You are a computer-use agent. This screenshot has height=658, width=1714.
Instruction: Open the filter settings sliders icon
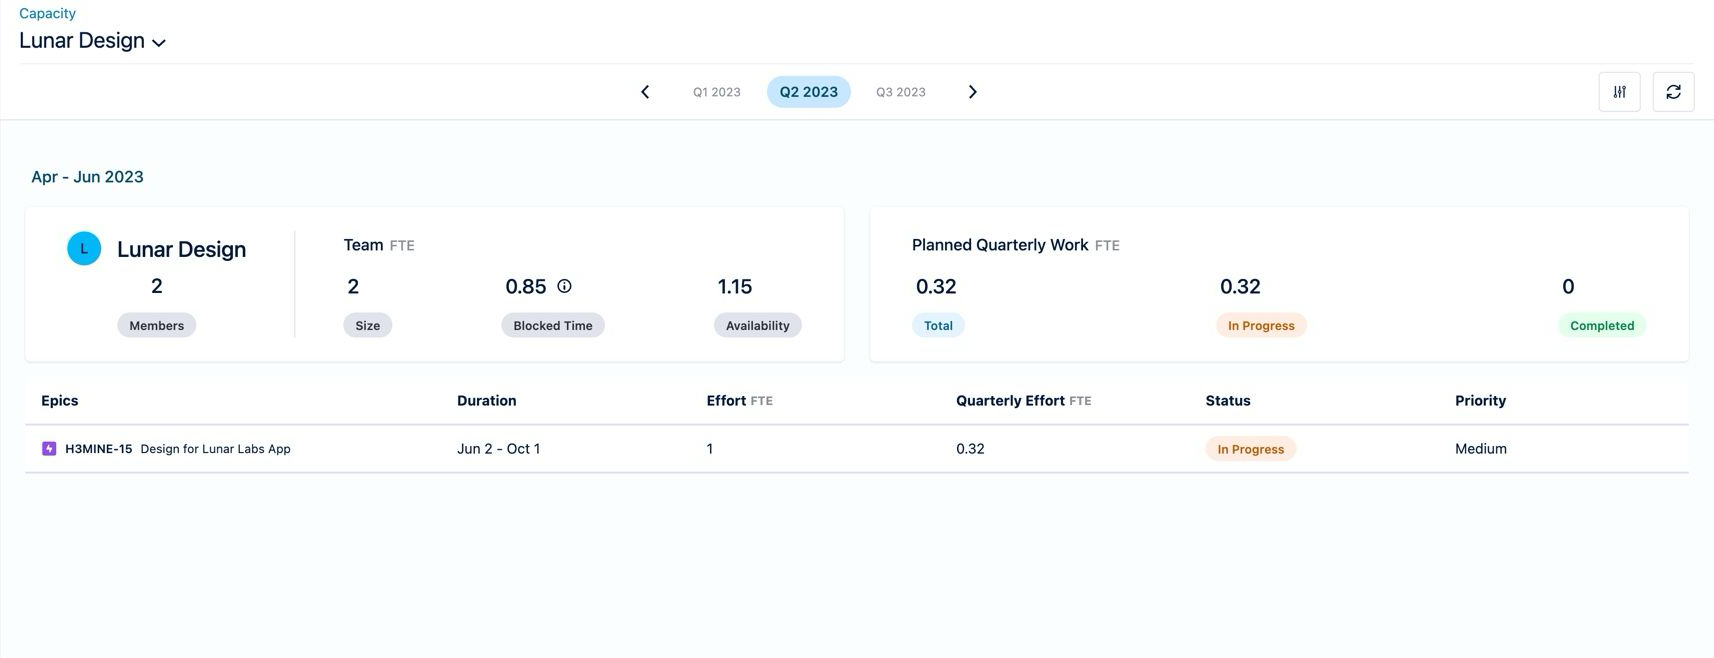(x=1619, y=92)
